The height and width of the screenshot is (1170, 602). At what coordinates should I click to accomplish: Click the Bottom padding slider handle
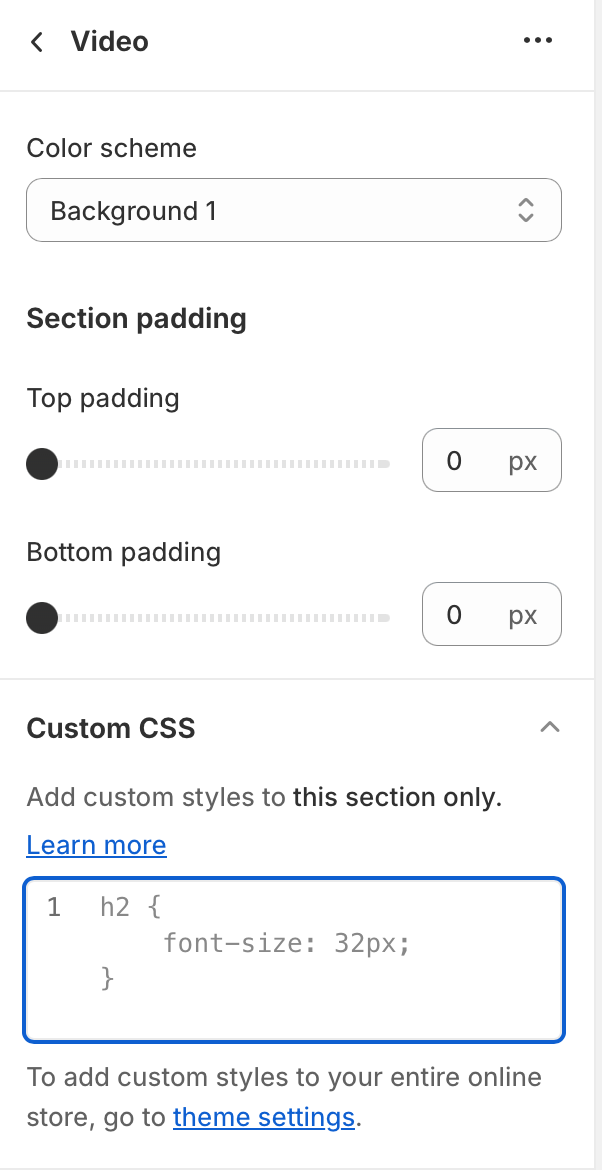42,618
